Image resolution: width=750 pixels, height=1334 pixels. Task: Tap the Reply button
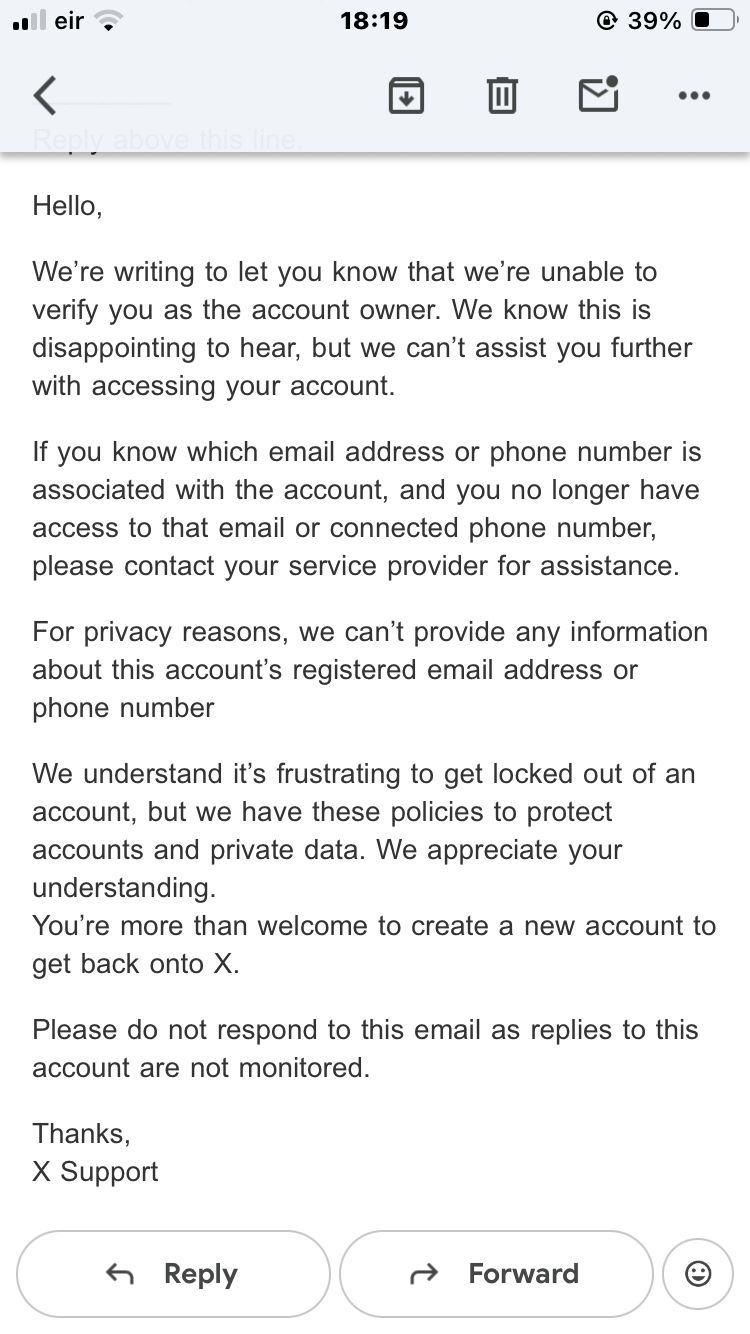[x=173, y=1273]
